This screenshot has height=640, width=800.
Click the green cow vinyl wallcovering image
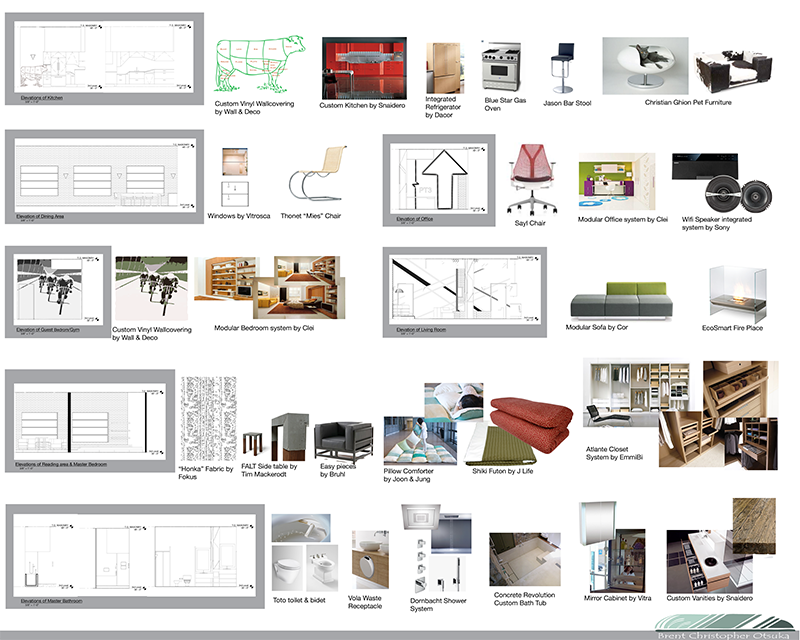point(259,63)
